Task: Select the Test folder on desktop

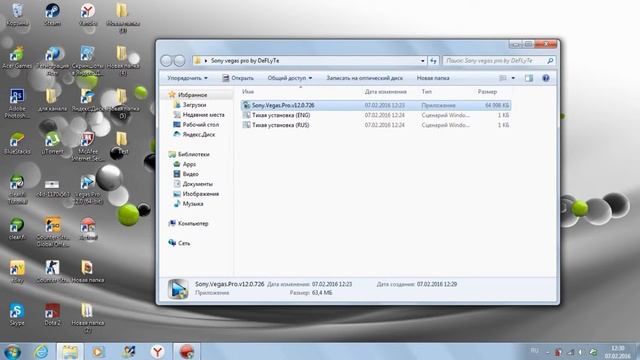Action: click(x=122, y=143)
